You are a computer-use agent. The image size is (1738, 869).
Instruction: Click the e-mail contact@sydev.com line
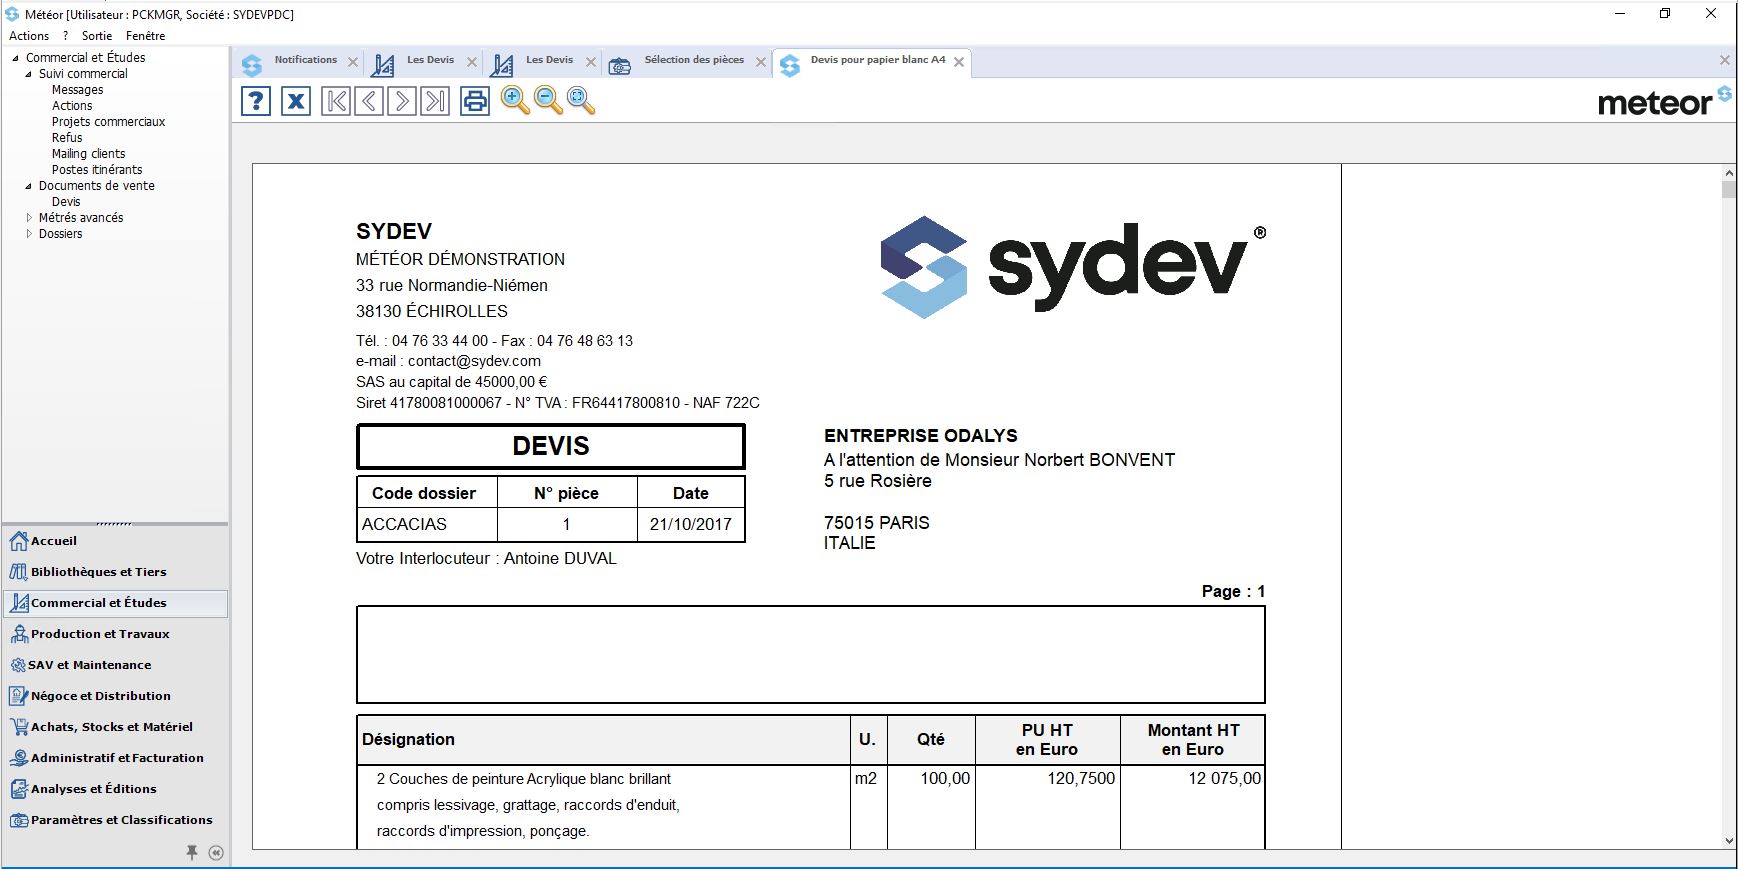(448, 361)
